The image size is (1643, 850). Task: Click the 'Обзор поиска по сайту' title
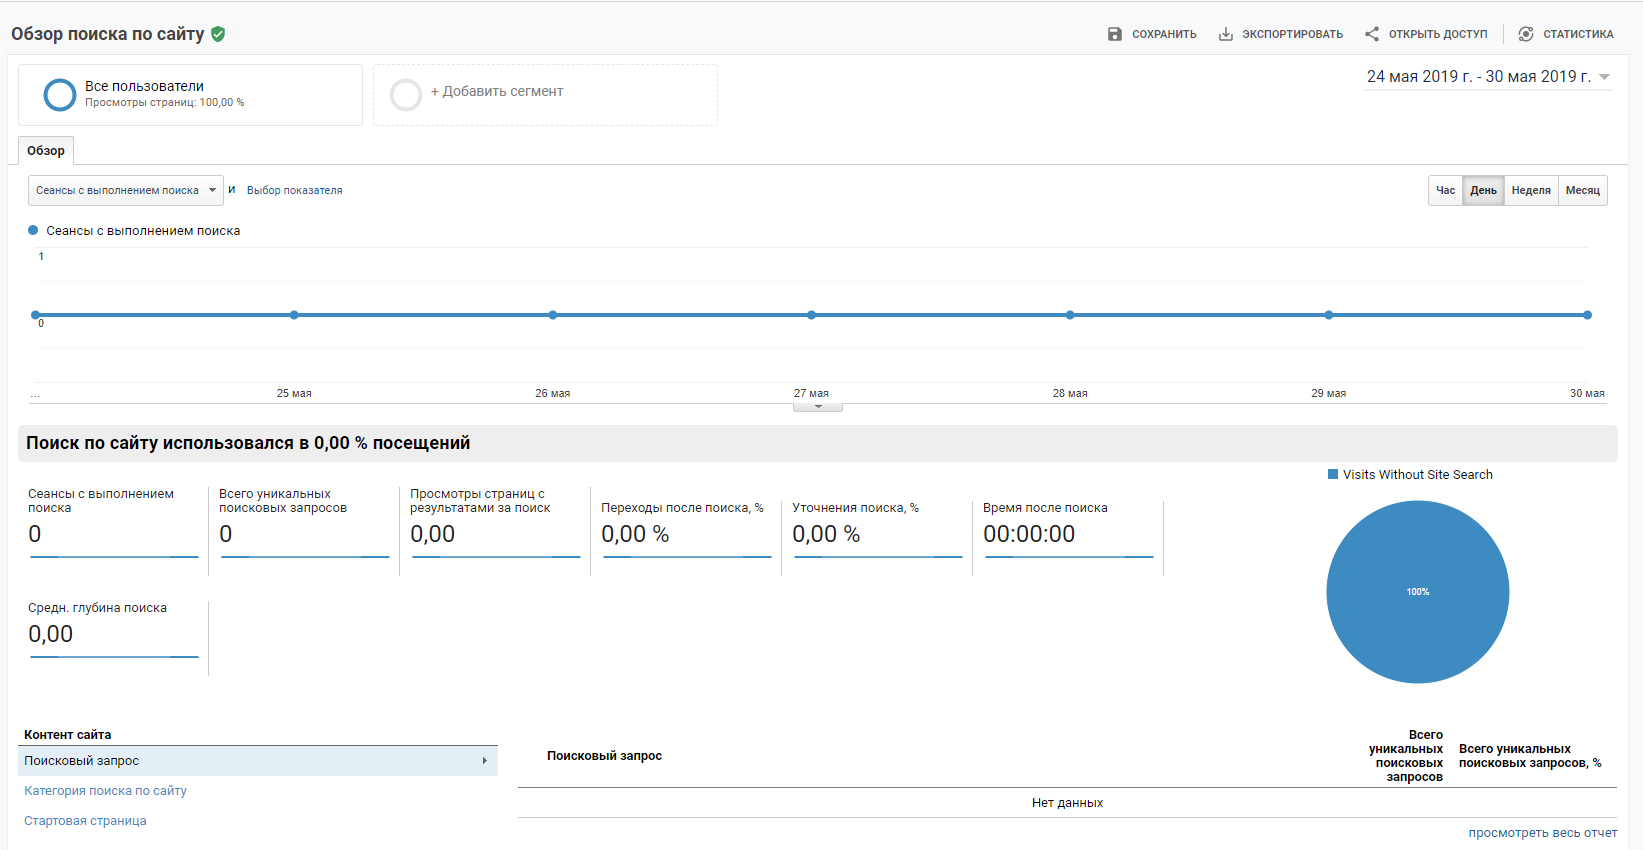tap(108, 34)
